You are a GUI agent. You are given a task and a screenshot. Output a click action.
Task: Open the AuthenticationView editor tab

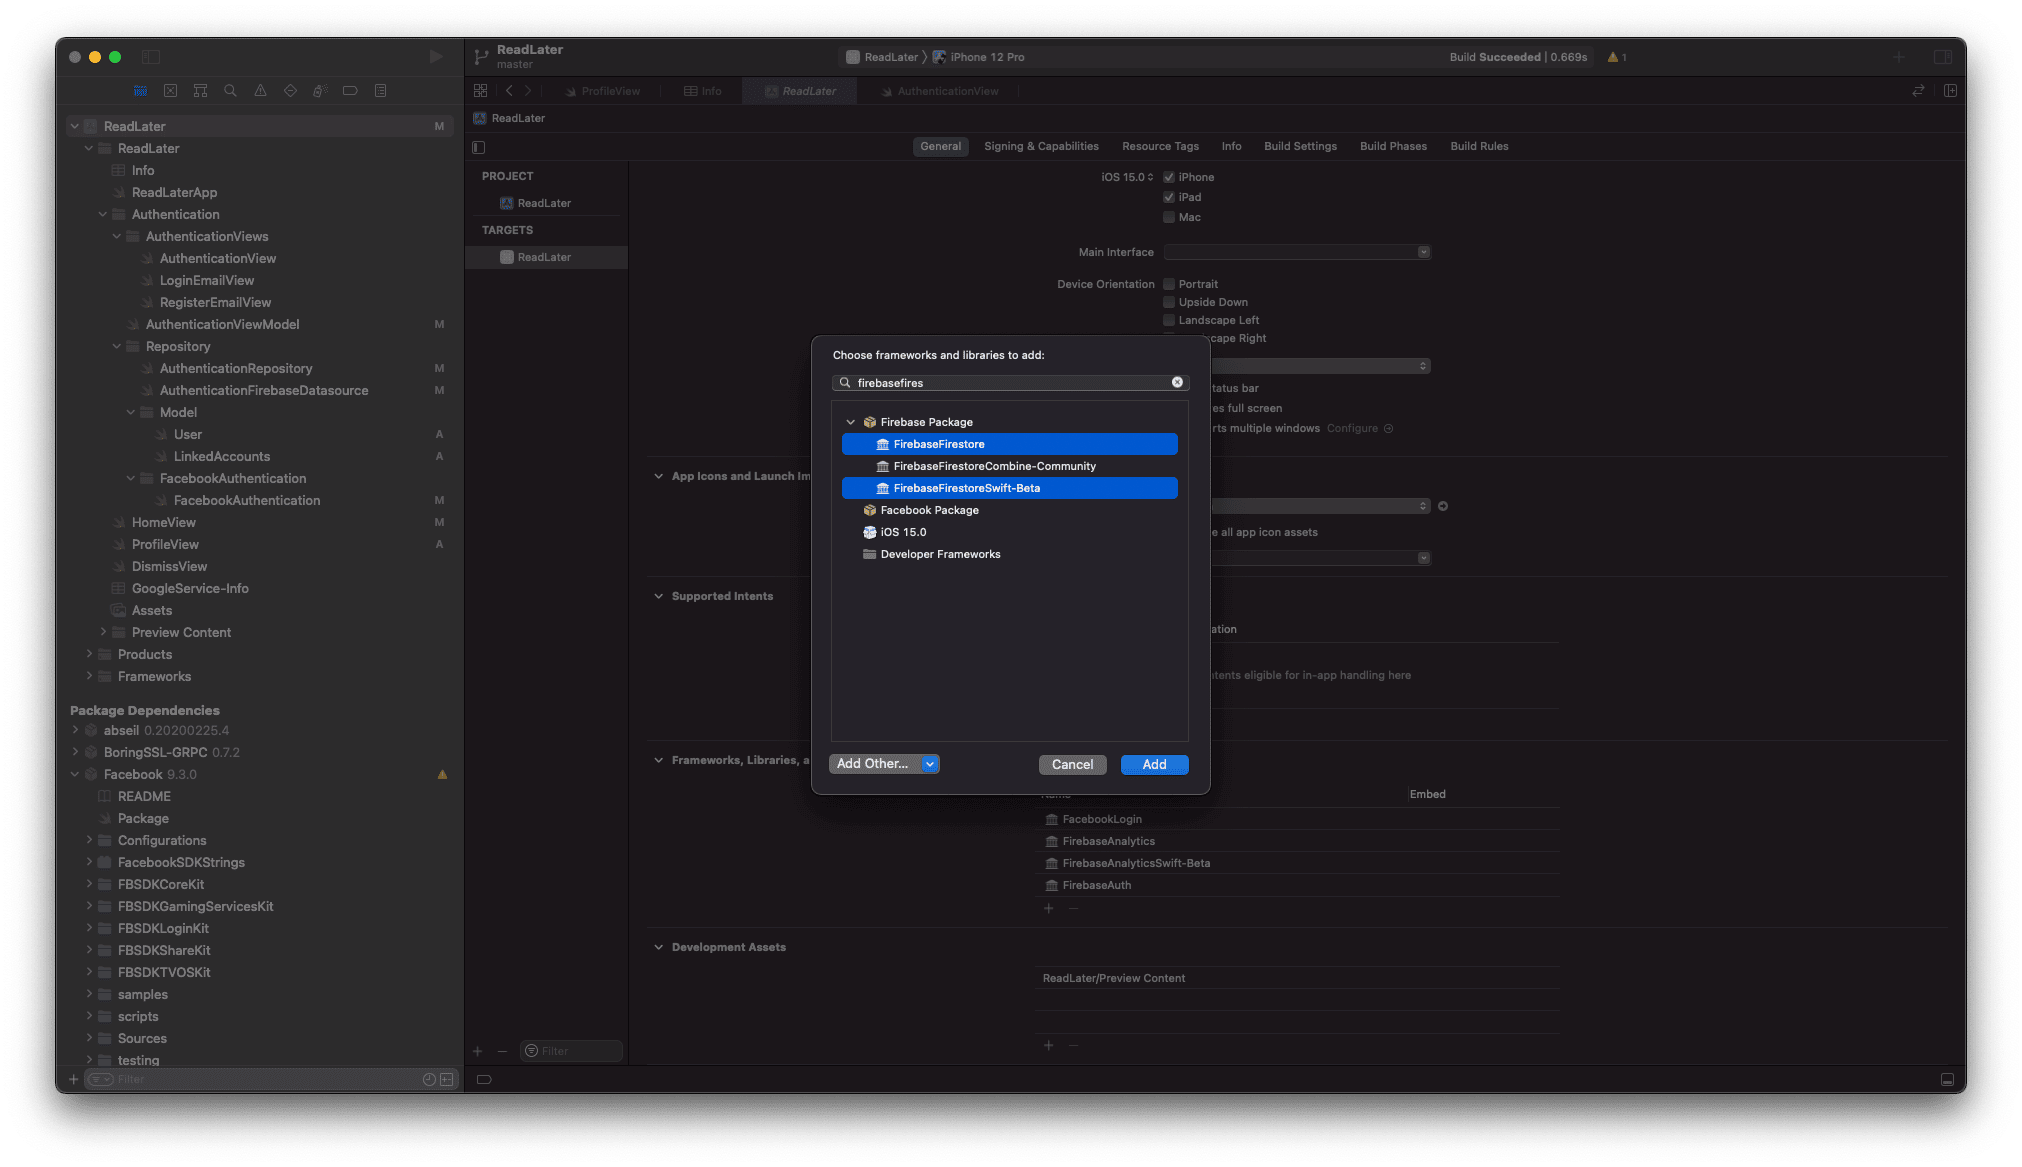(x=940, y=91)
